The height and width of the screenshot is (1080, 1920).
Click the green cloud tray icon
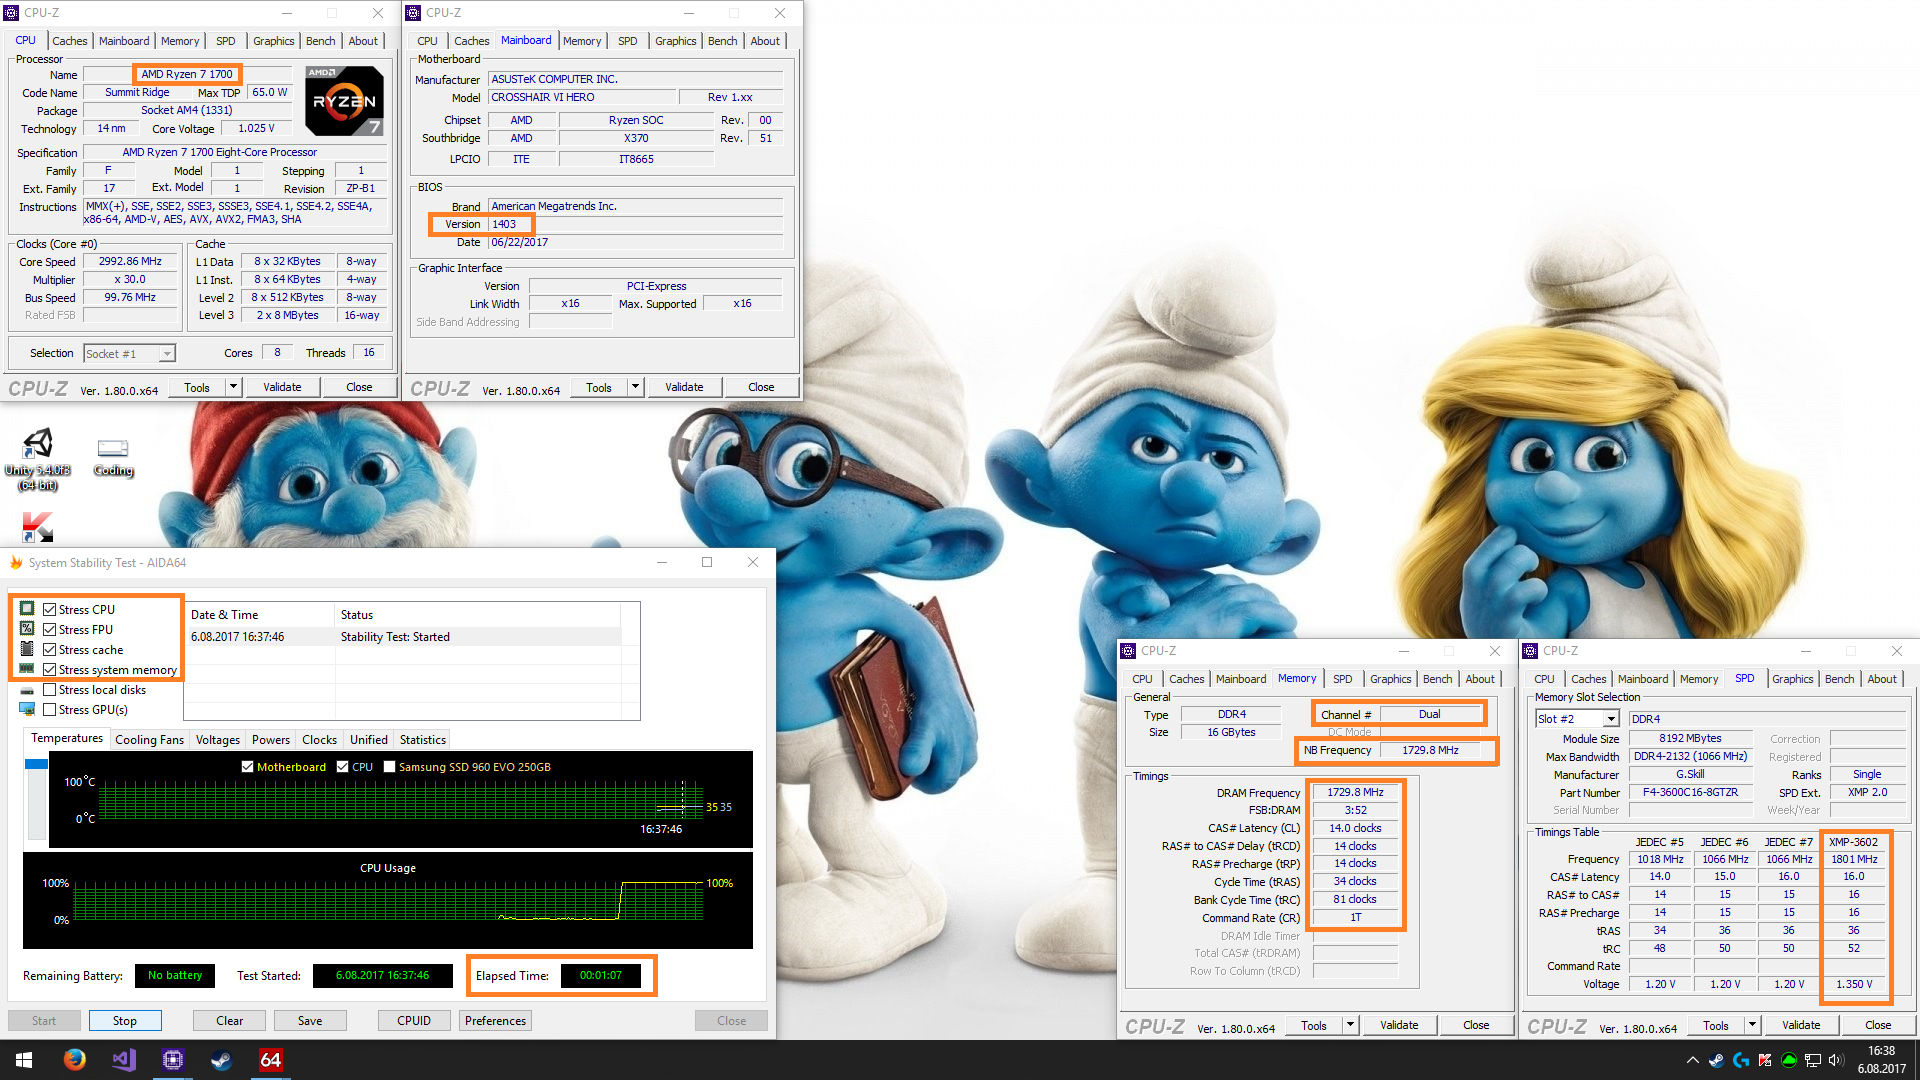[1789, 1060]
